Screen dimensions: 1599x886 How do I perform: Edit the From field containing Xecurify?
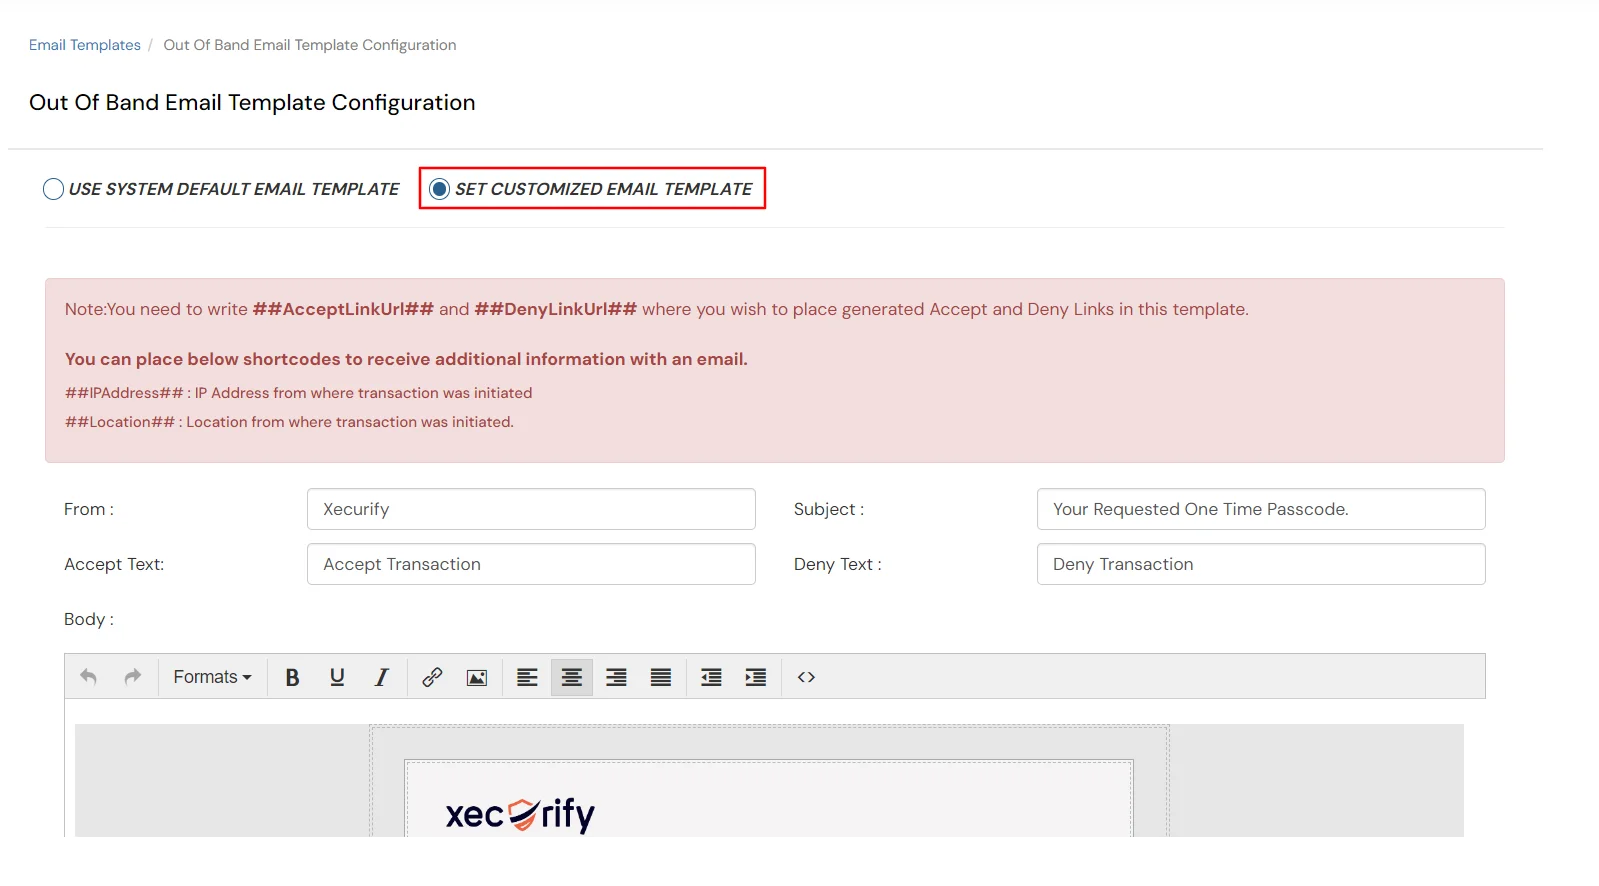531,509
